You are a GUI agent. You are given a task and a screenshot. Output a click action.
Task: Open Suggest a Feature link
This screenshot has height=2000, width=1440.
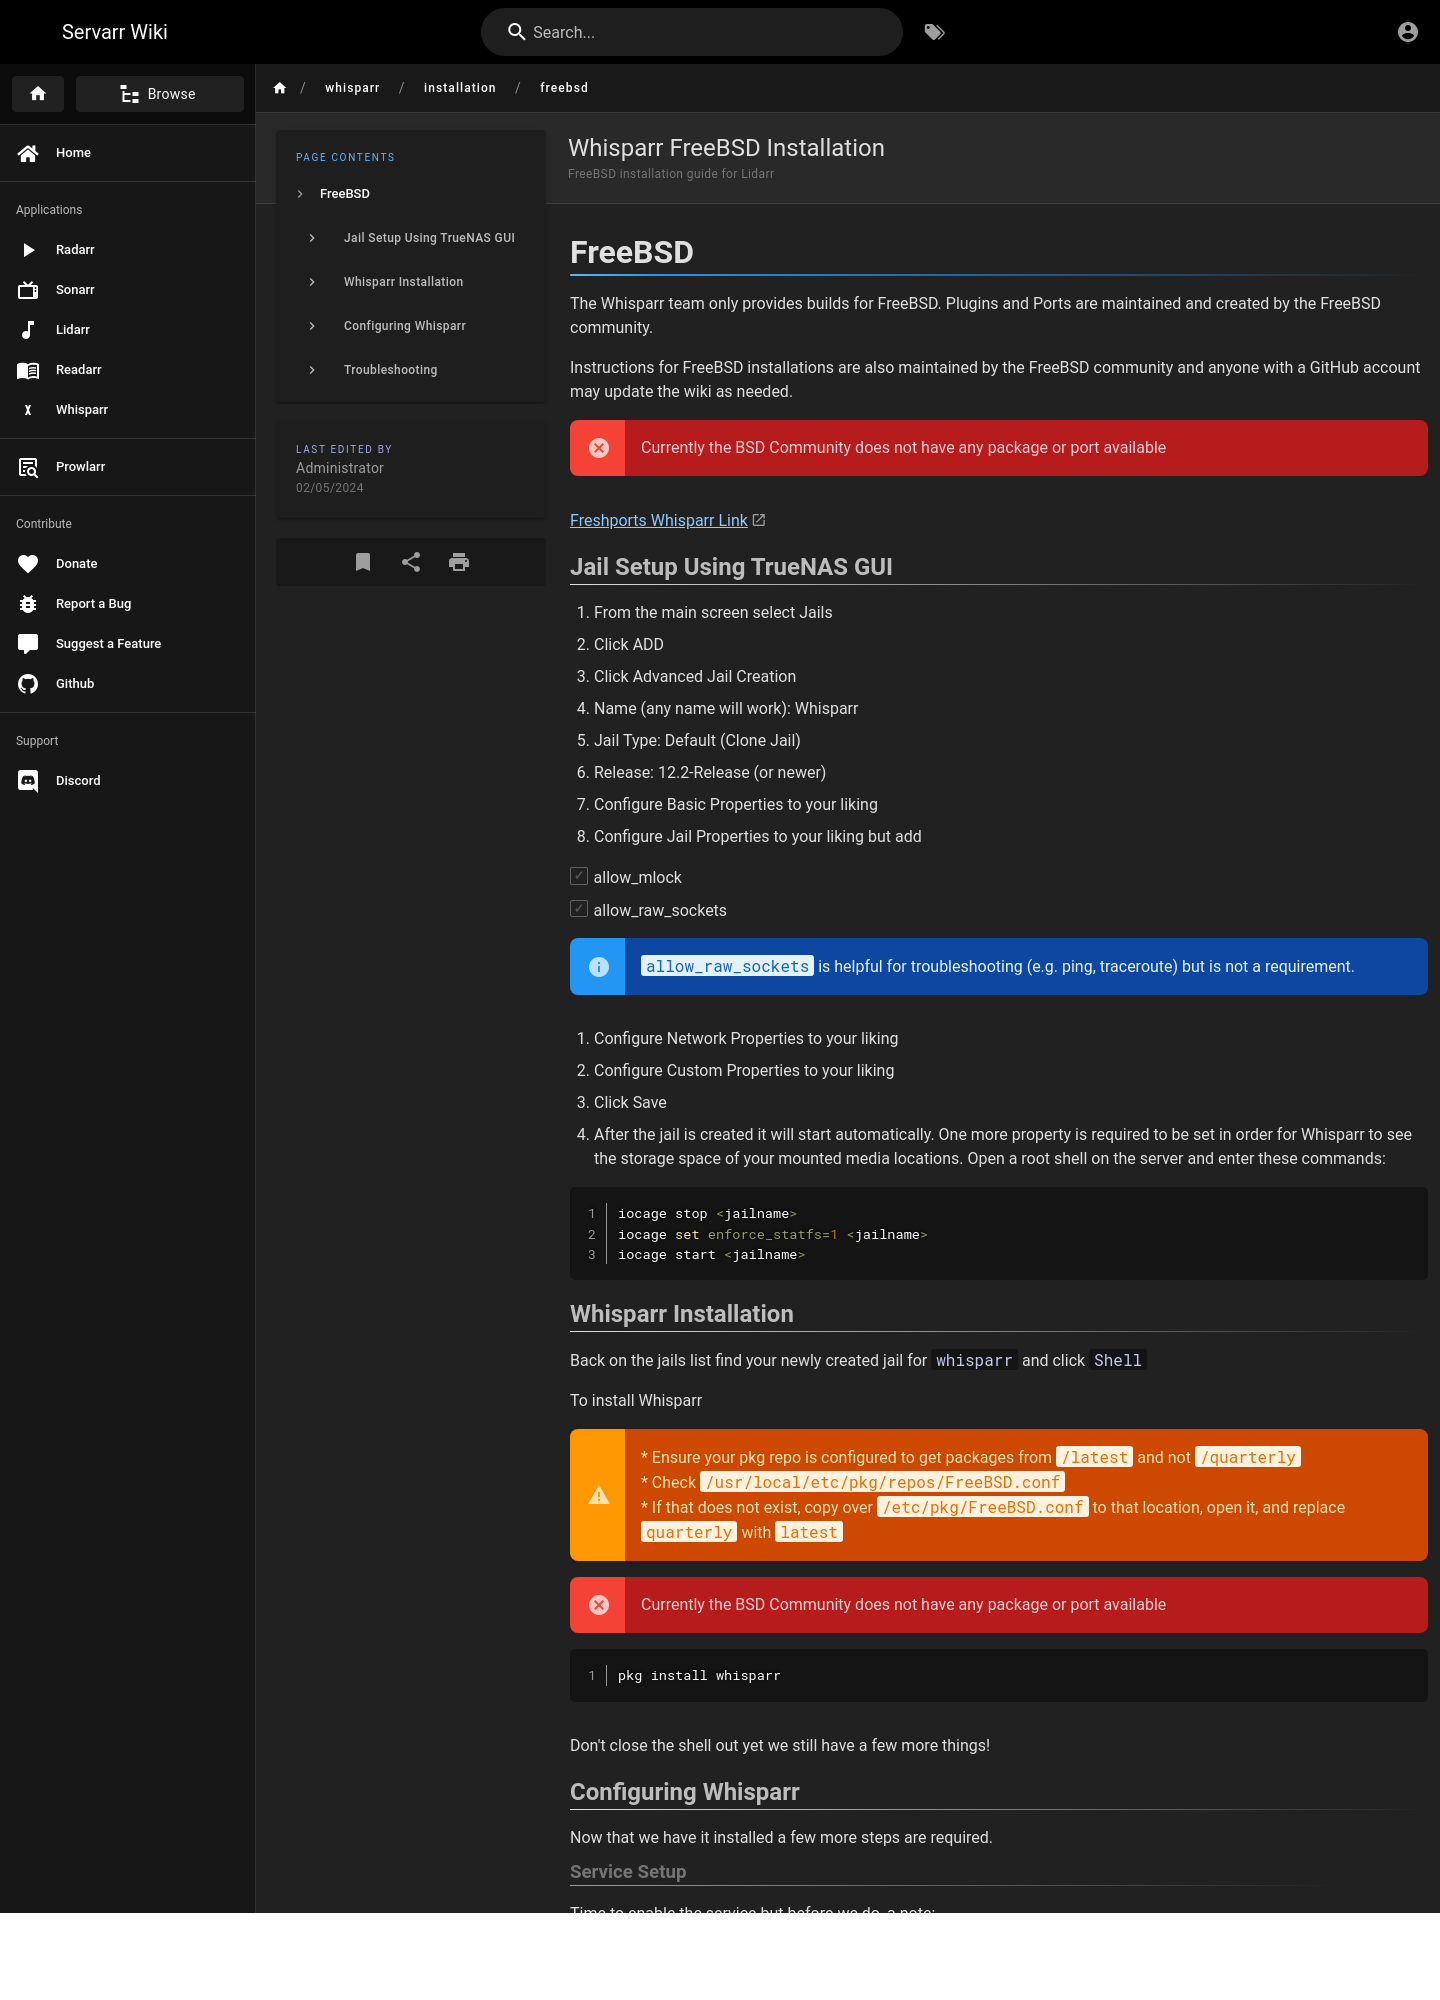(128, 644)
